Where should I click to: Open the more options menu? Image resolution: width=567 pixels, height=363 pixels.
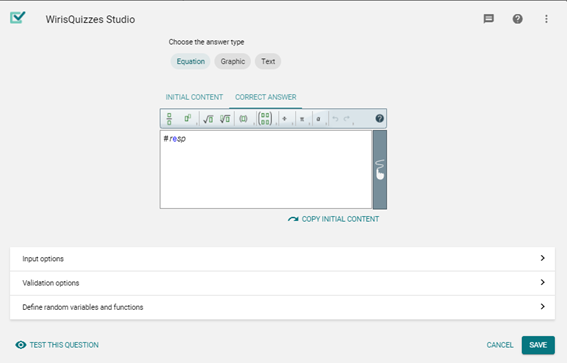pyautogui.click(x=546, y=19)
